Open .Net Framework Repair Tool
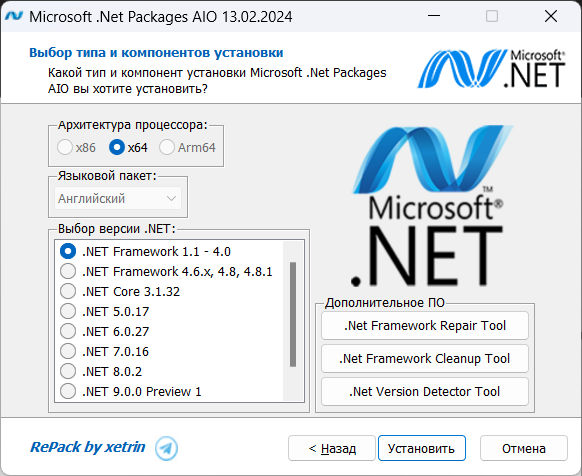582x476 pixels. coord(425,326)
